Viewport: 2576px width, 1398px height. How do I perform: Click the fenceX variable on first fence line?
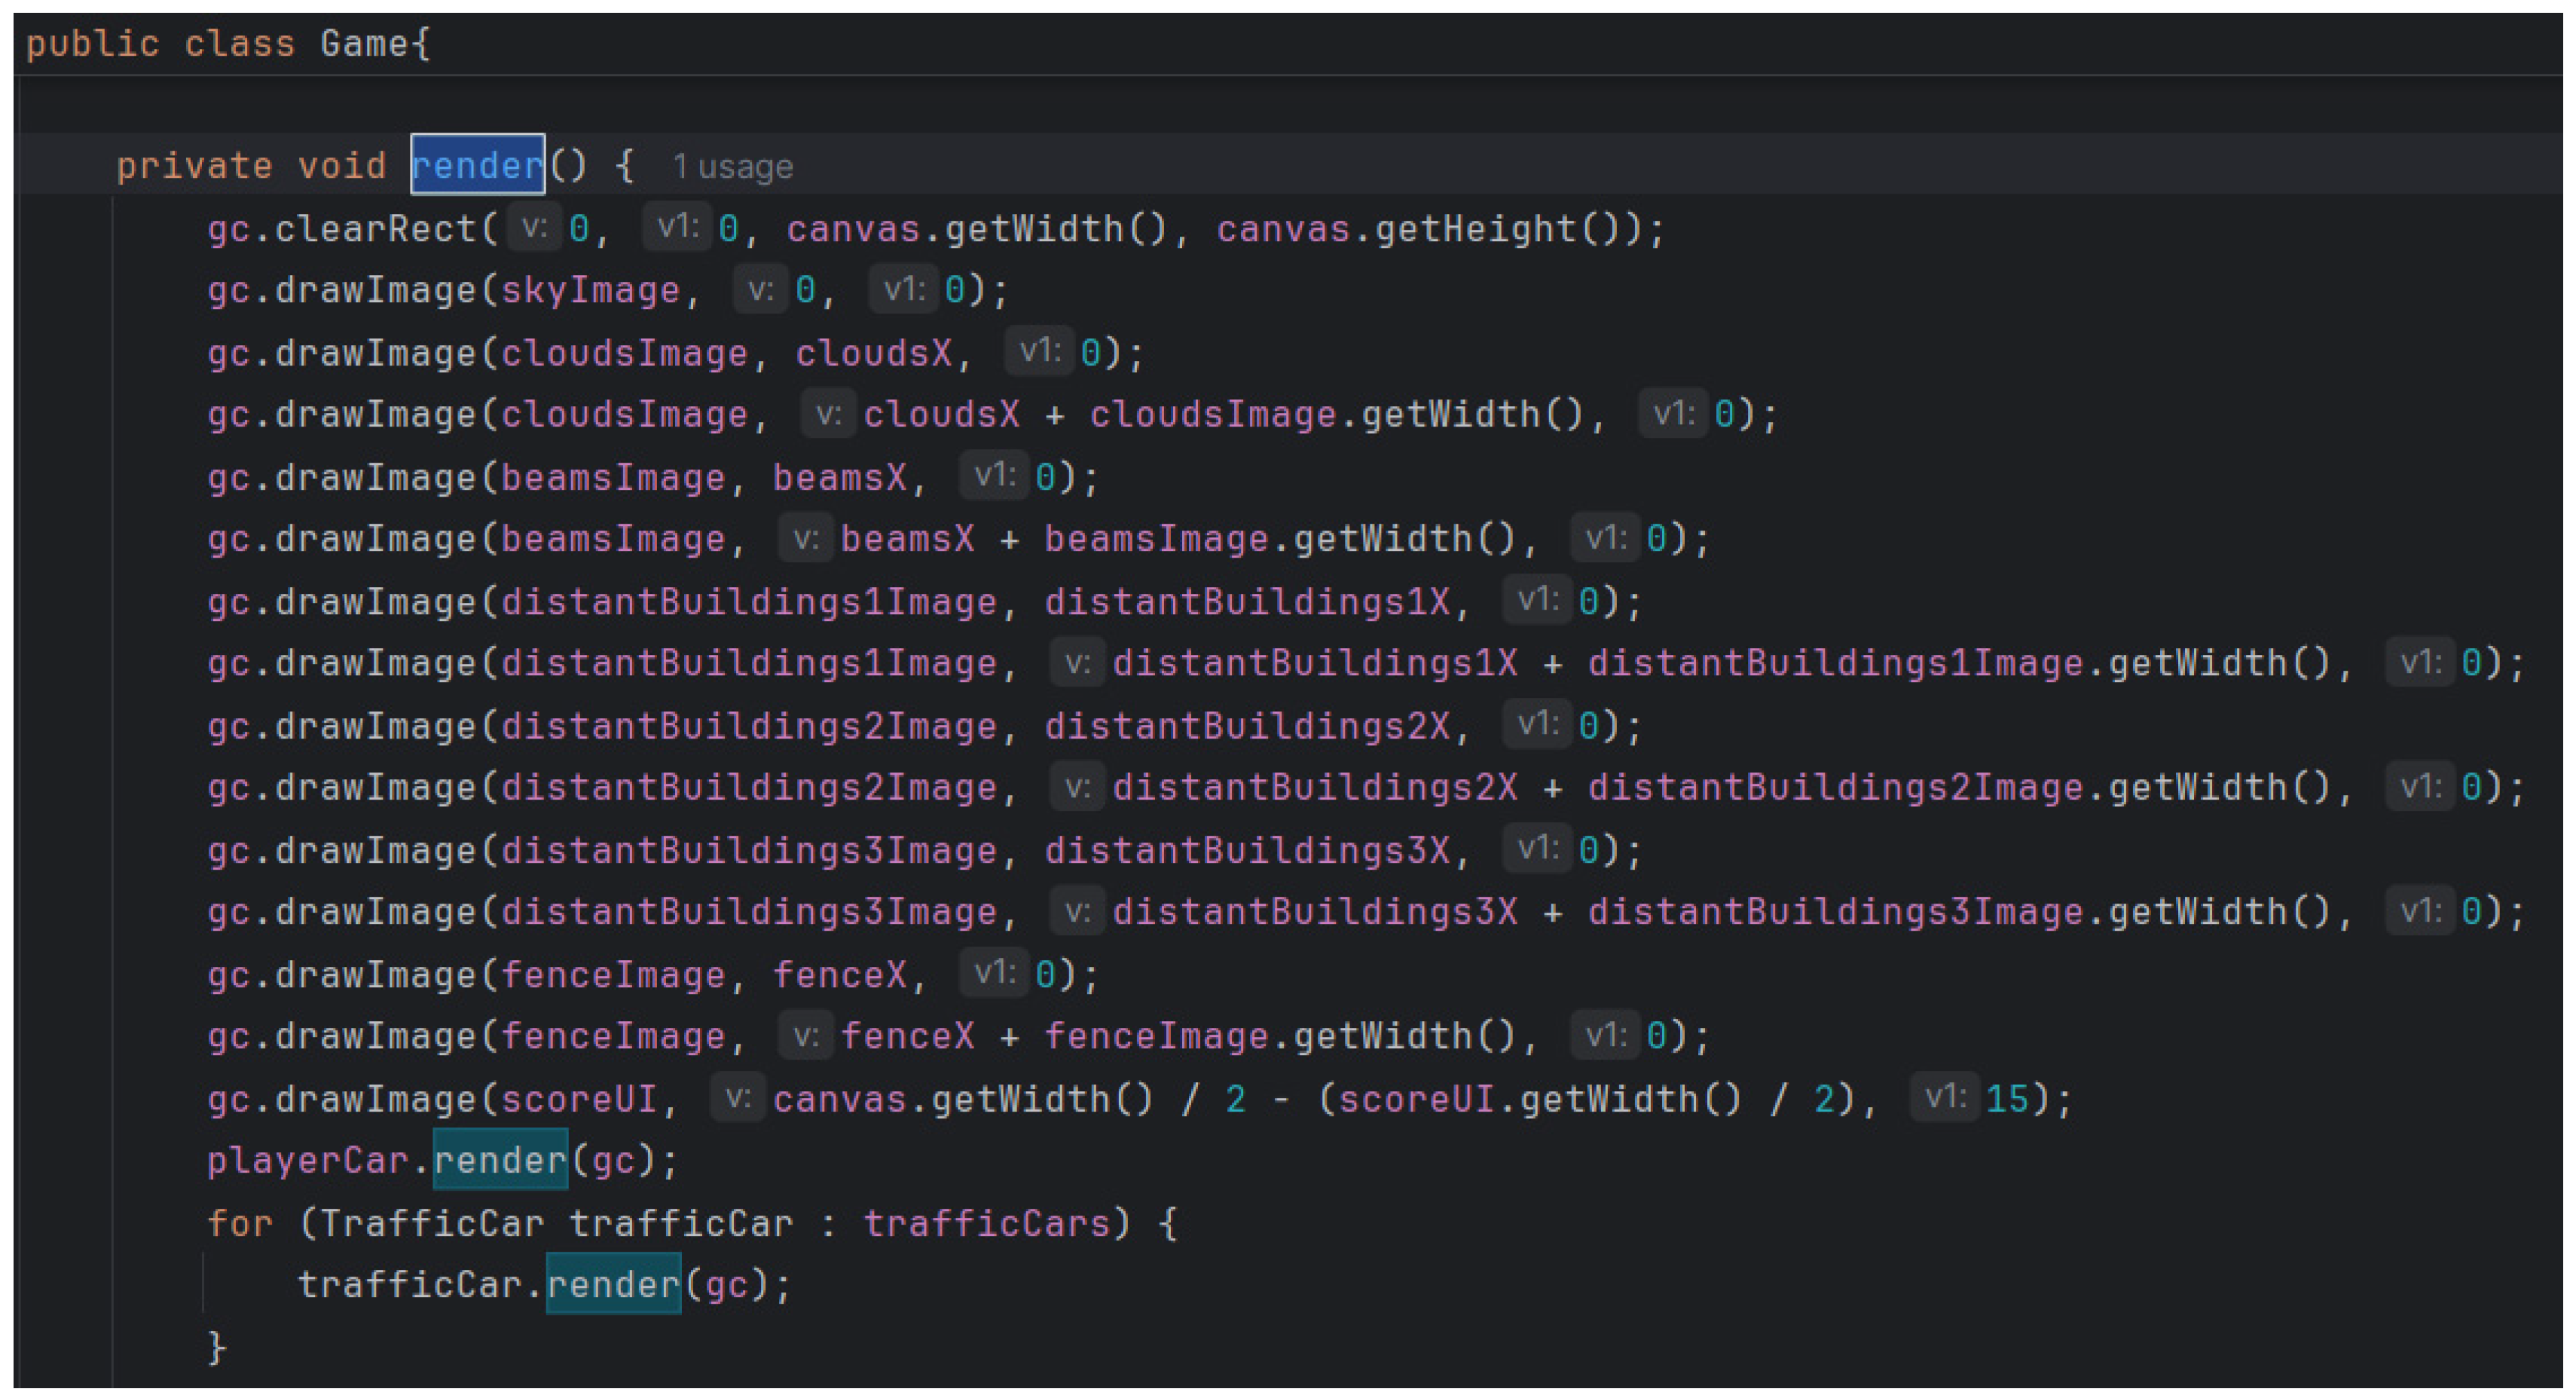(x=839, y=974)
